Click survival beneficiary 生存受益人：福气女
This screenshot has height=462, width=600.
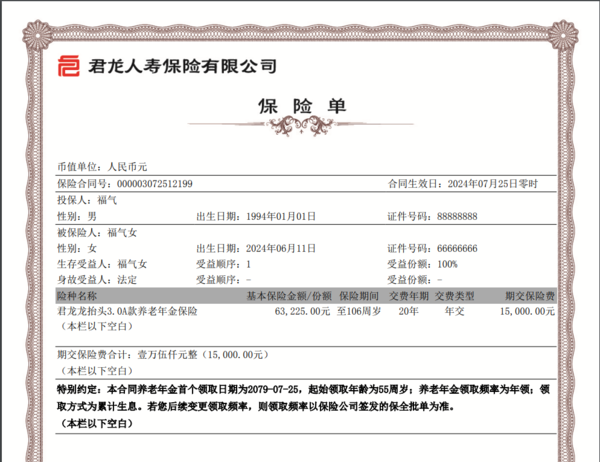[x=102, y=264]
